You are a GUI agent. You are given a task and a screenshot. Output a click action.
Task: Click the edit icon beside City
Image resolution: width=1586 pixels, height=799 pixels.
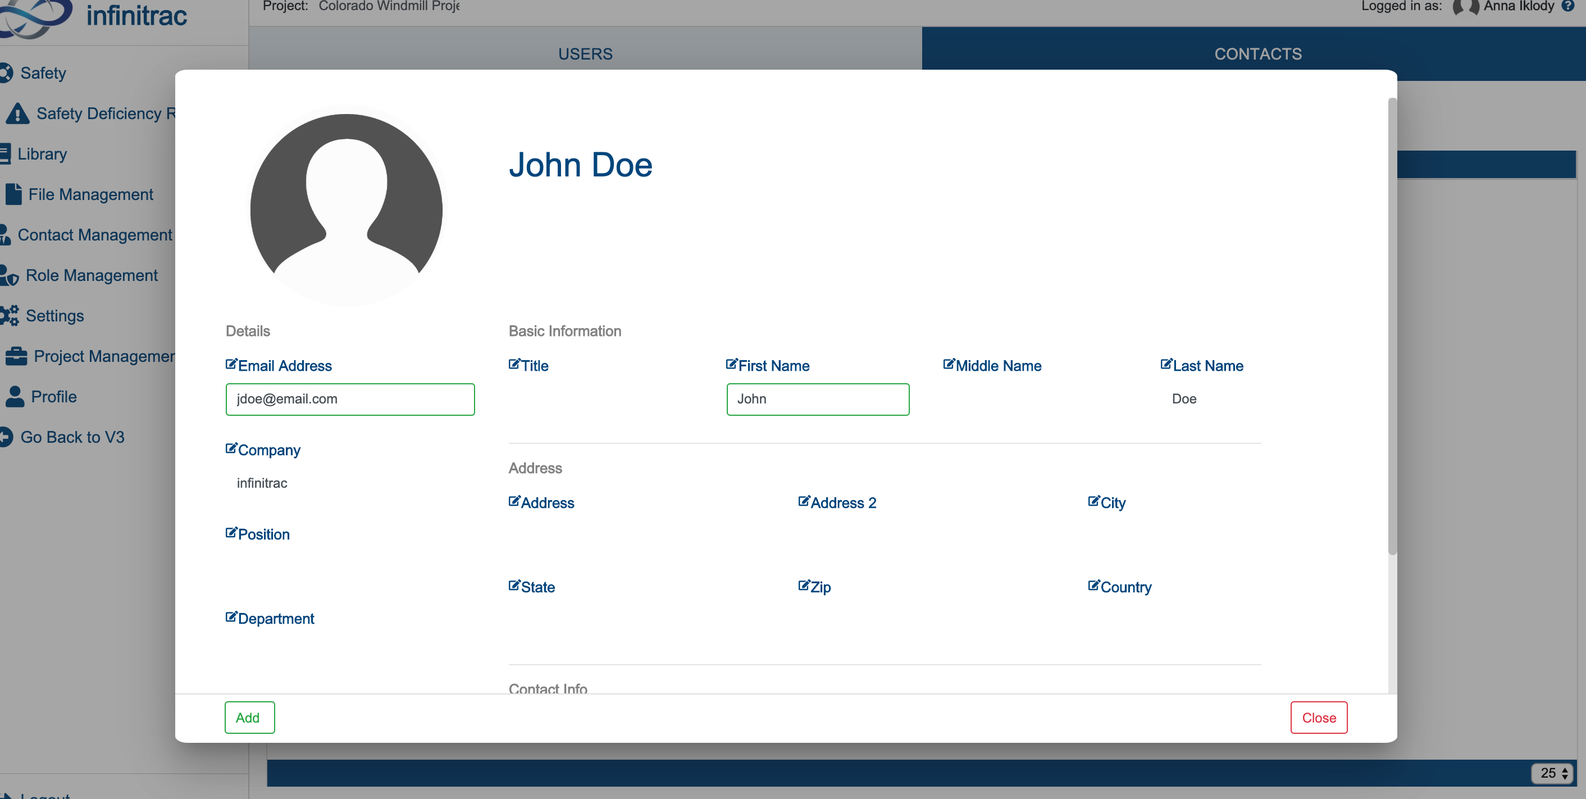tap(1094, 501)
